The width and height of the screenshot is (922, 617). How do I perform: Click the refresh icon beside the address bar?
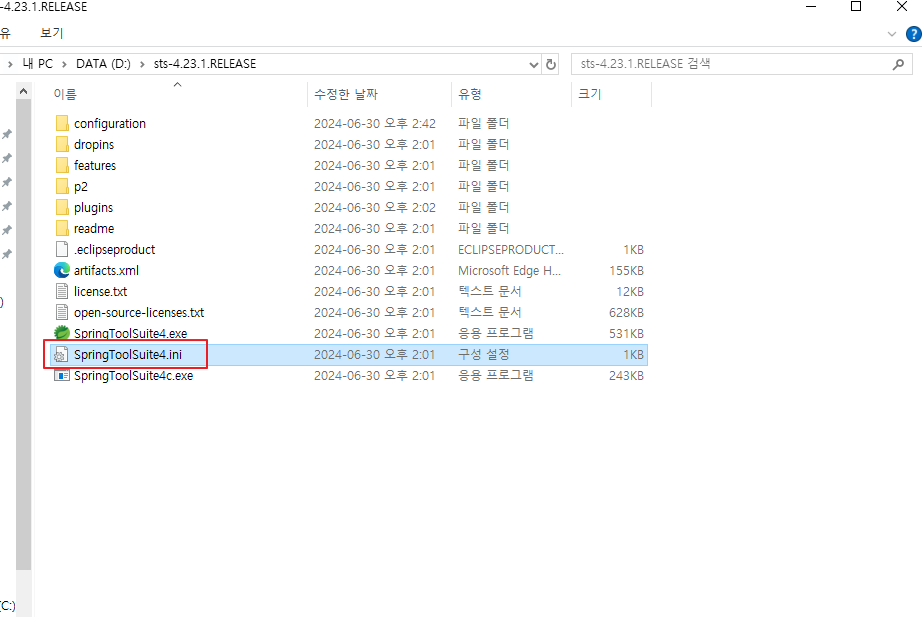[551, 64]
